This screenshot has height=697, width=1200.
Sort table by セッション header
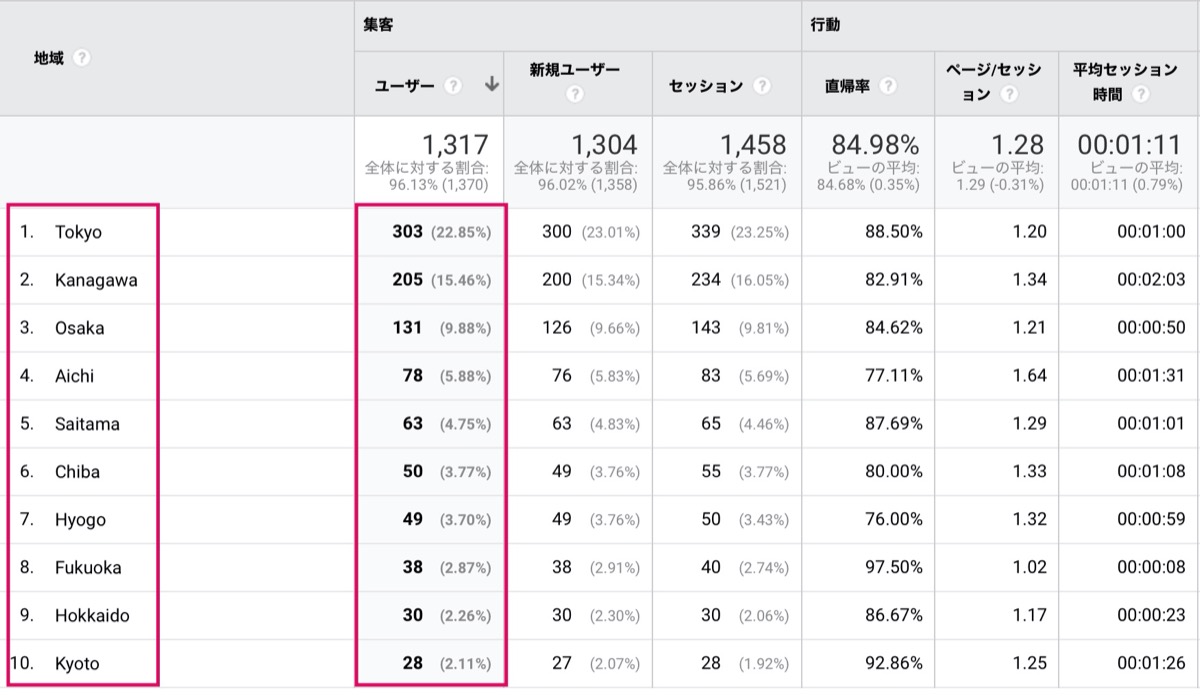(706, 86)
